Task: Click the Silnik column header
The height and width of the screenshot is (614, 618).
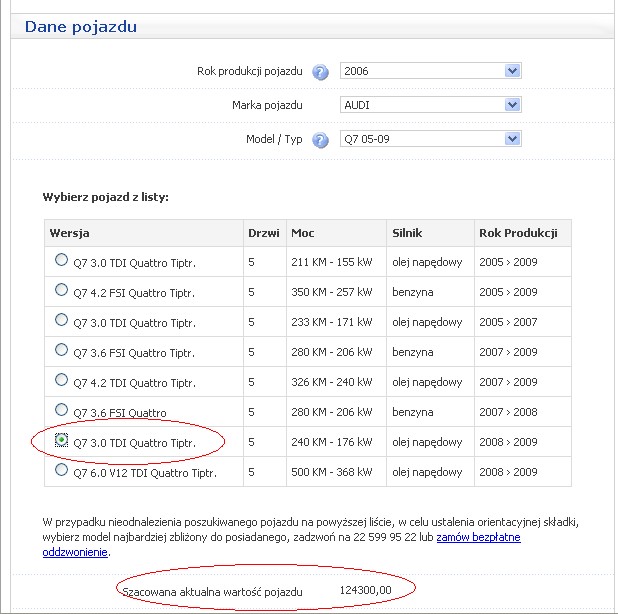Action: point(430,233)
